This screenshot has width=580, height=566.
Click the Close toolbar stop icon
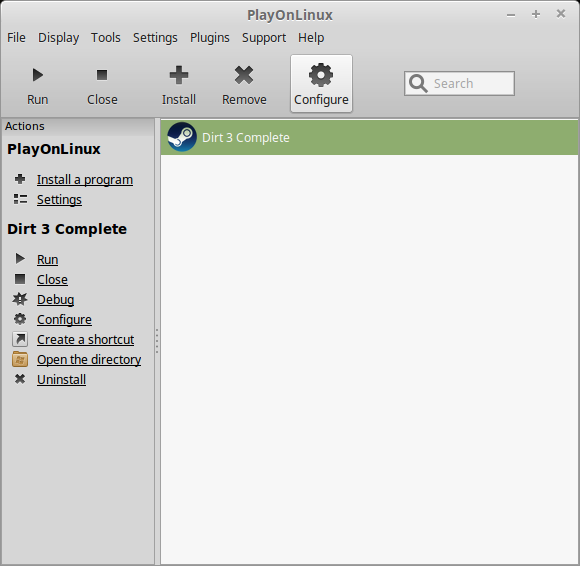pos(102,75)
